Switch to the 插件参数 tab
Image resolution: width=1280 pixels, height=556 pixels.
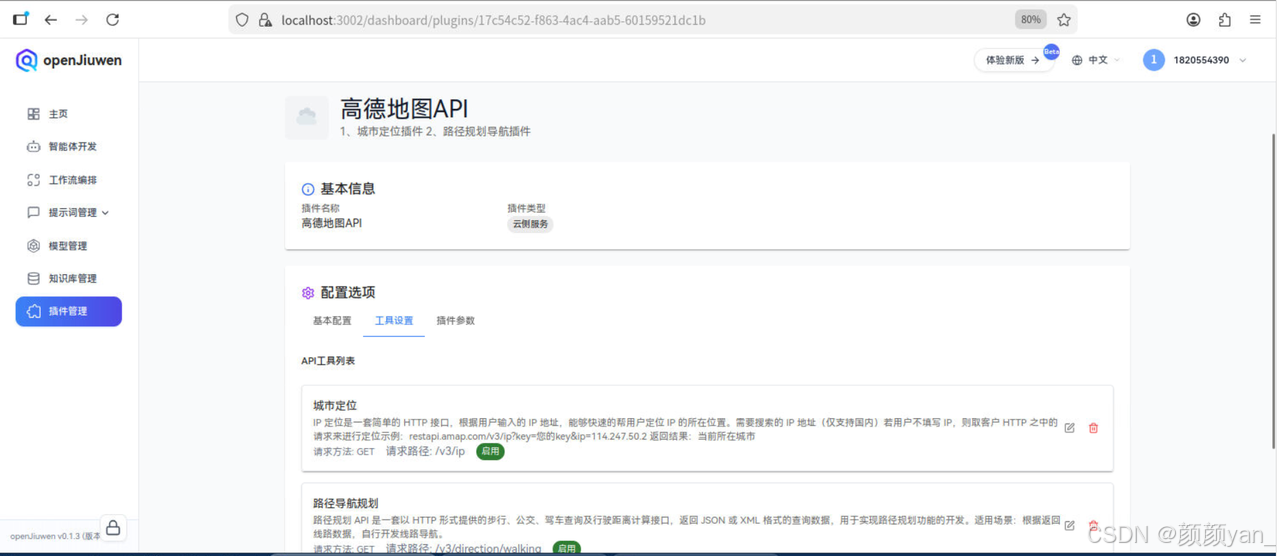tap(456, 321)
